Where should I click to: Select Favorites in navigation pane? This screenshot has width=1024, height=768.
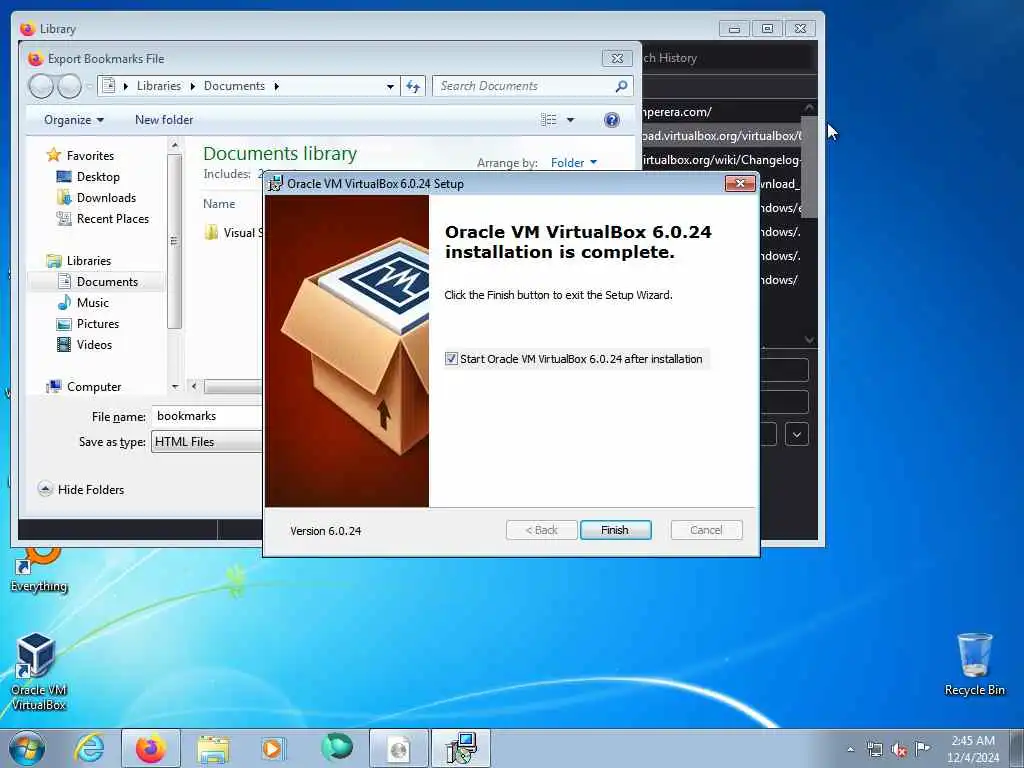(90, 155)
